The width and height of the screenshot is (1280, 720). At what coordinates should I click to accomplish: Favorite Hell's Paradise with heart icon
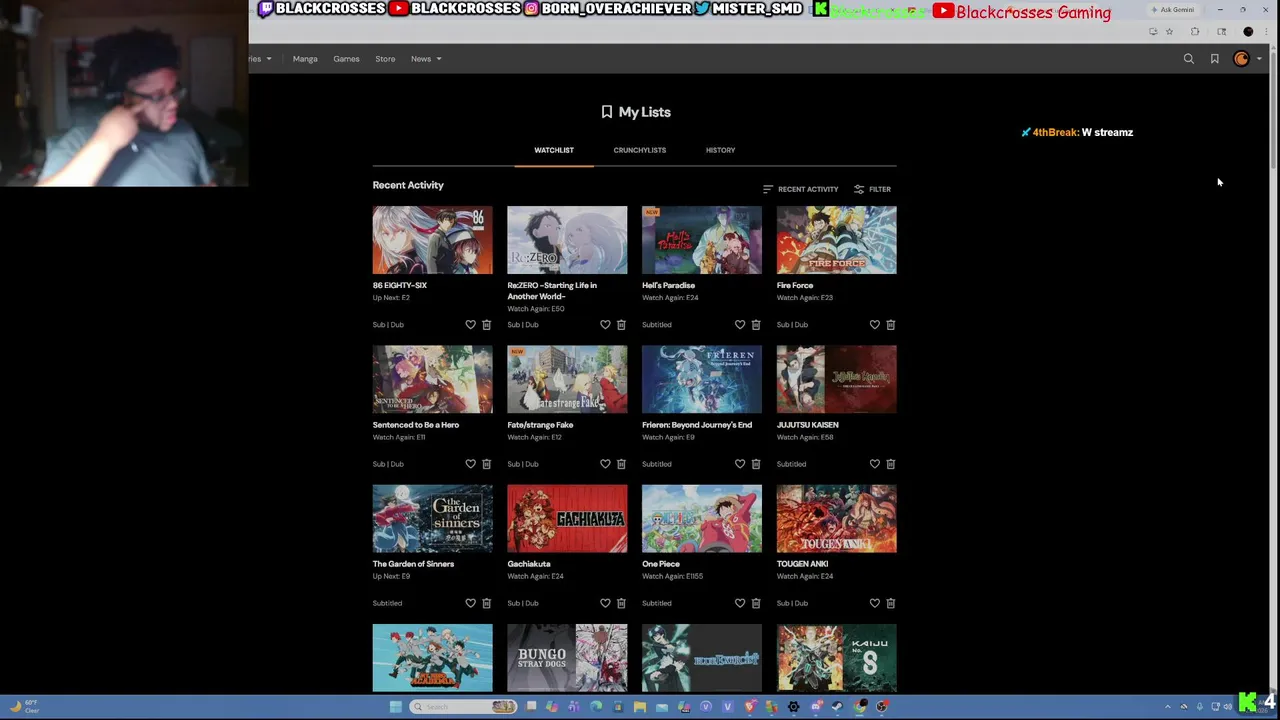(x=740, y=325)
